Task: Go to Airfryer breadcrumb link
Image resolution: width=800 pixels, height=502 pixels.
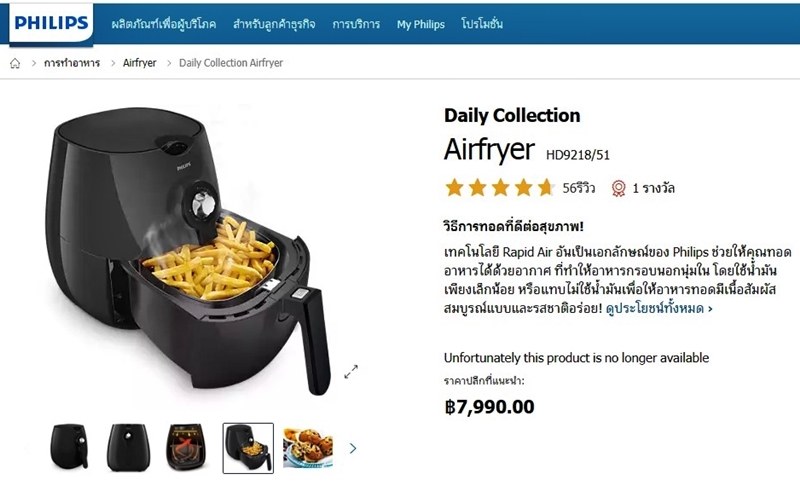Action: (x=139, y=63)
